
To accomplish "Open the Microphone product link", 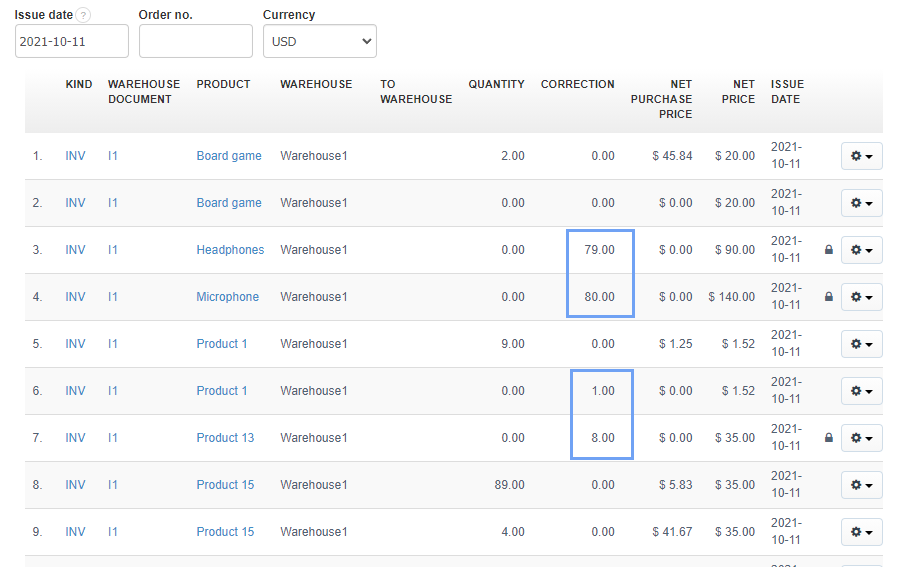I will (x=227, y=297).
